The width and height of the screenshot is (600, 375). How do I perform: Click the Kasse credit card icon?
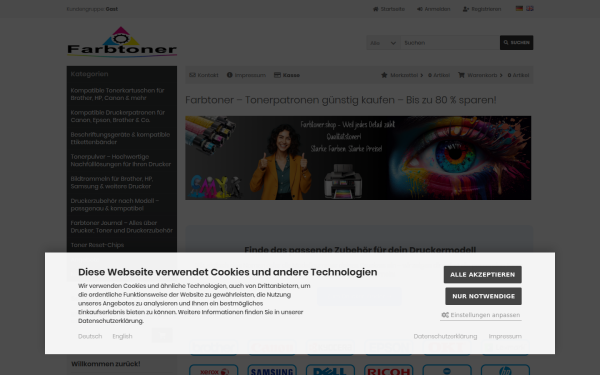click(277, 75)
